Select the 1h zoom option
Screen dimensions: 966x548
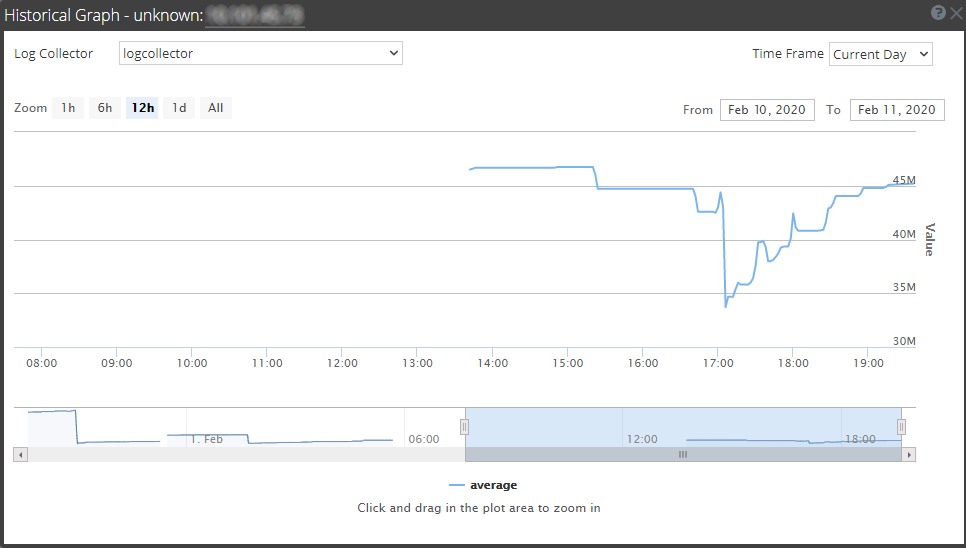coord(68,108)
